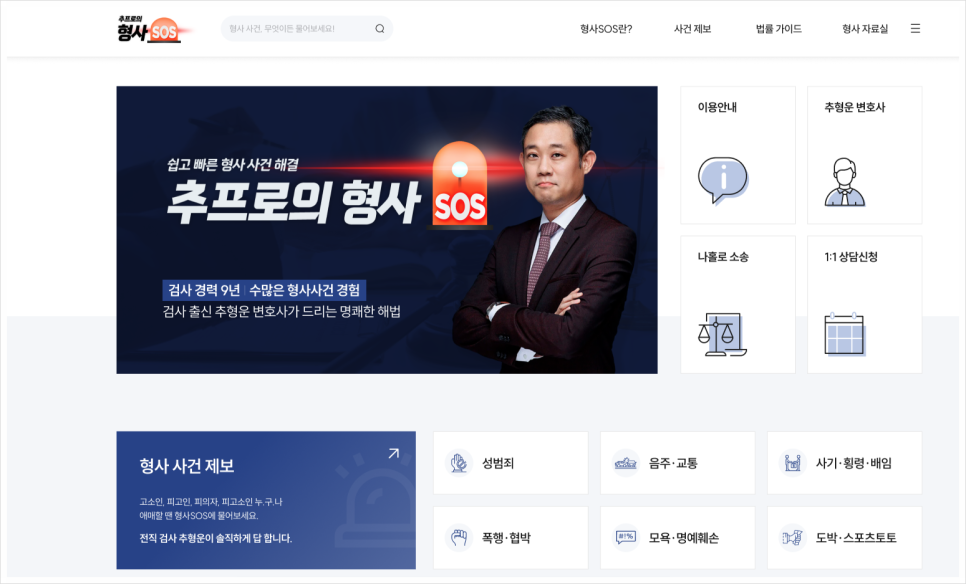The height and width of the screenshot is (584, 966).
Task: Select the 음주·교통 car icon
Action: click(x=625, y=463)
